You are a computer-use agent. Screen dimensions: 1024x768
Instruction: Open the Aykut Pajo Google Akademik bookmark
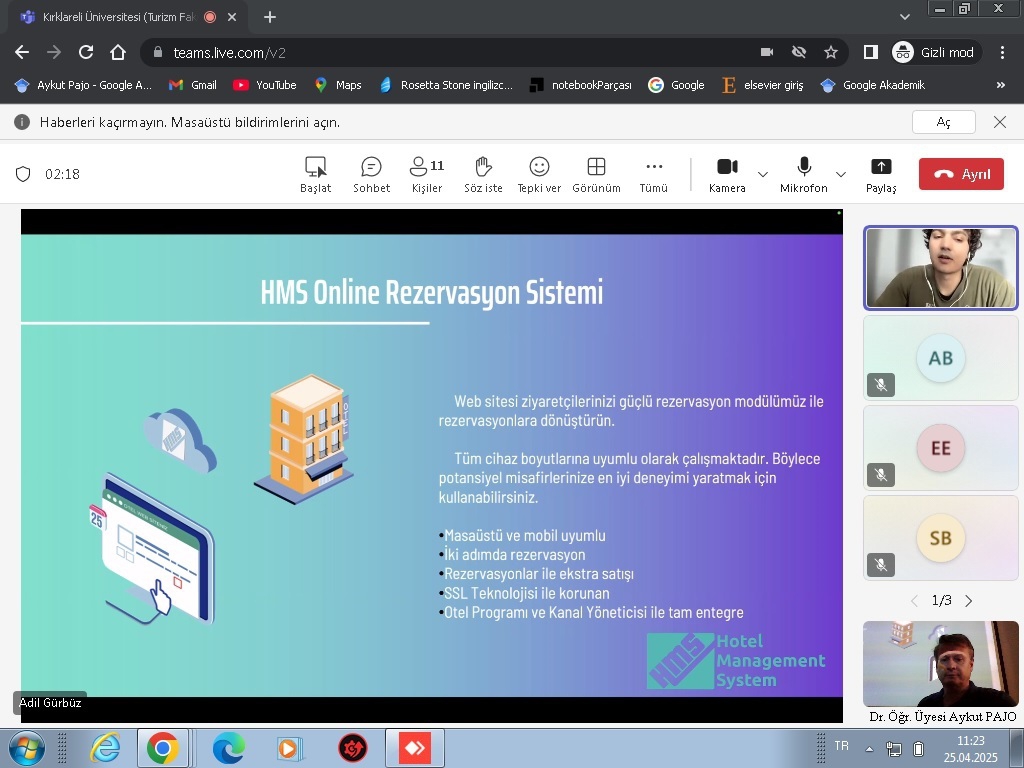pyautogui.click(x=84, y=85)
